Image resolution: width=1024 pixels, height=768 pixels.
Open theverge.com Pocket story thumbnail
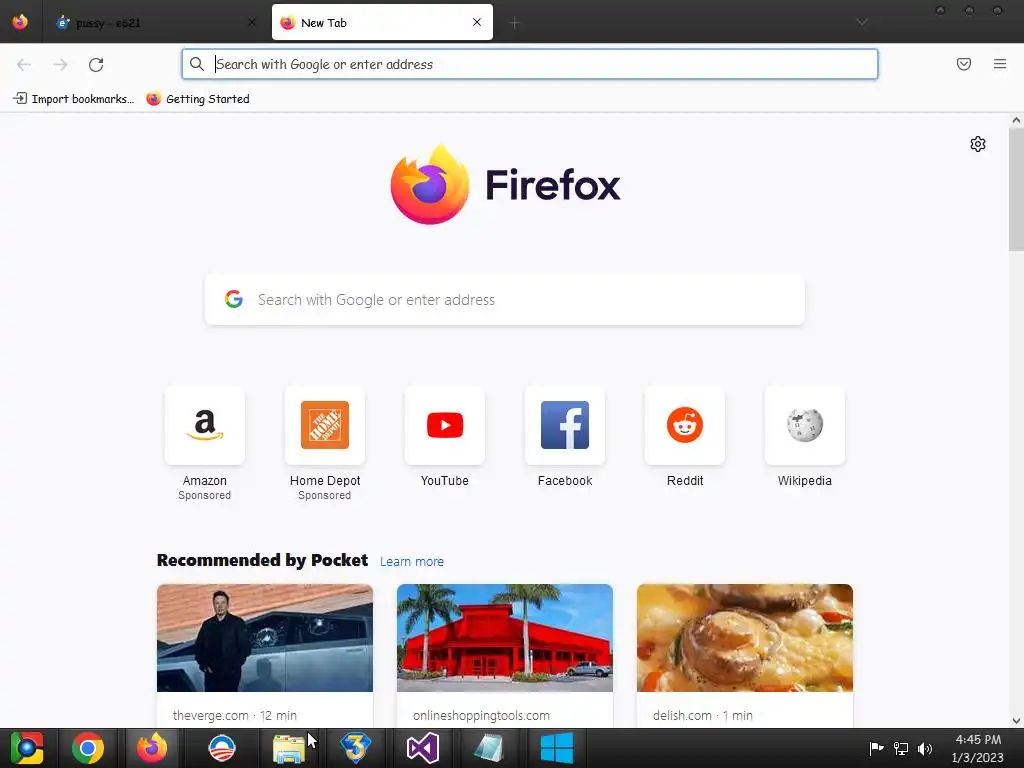coord(265,638)
